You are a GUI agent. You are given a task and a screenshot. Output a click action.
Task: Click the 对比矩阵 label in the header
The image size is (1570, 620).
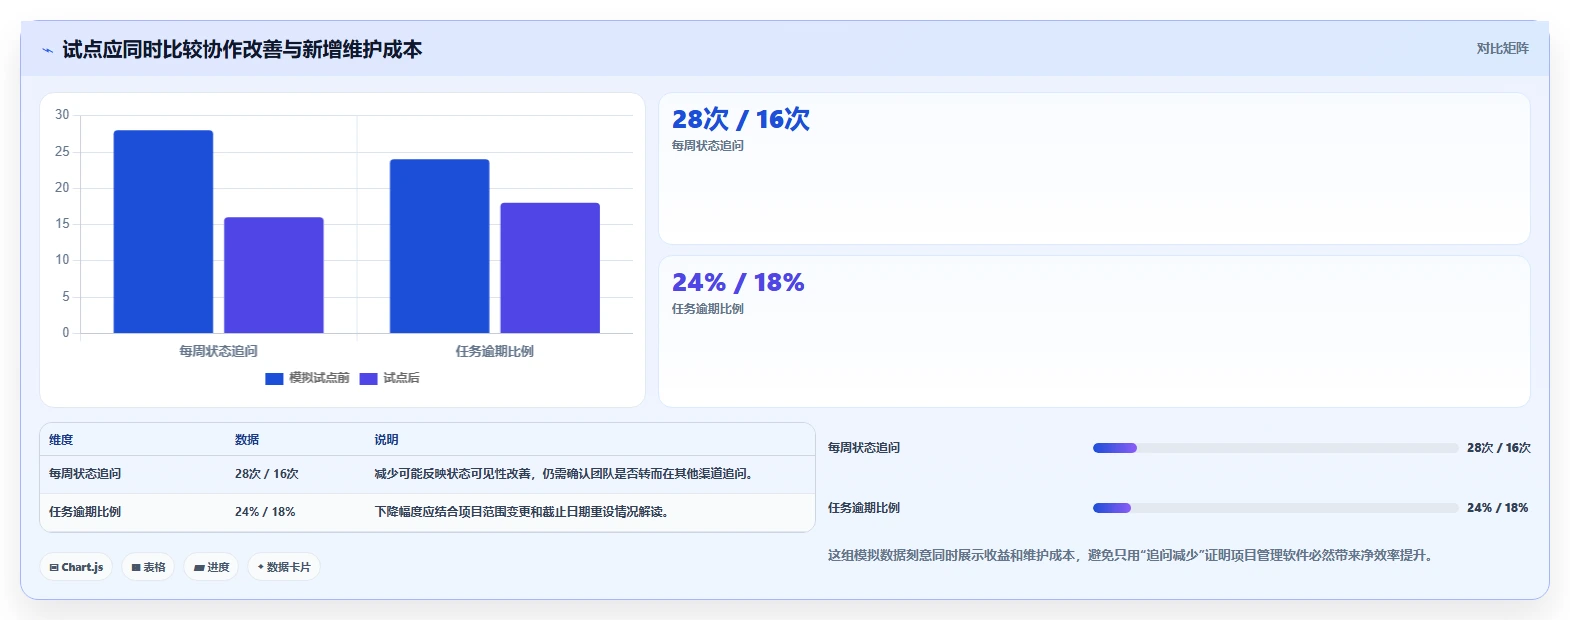(x=1502, y=48)
